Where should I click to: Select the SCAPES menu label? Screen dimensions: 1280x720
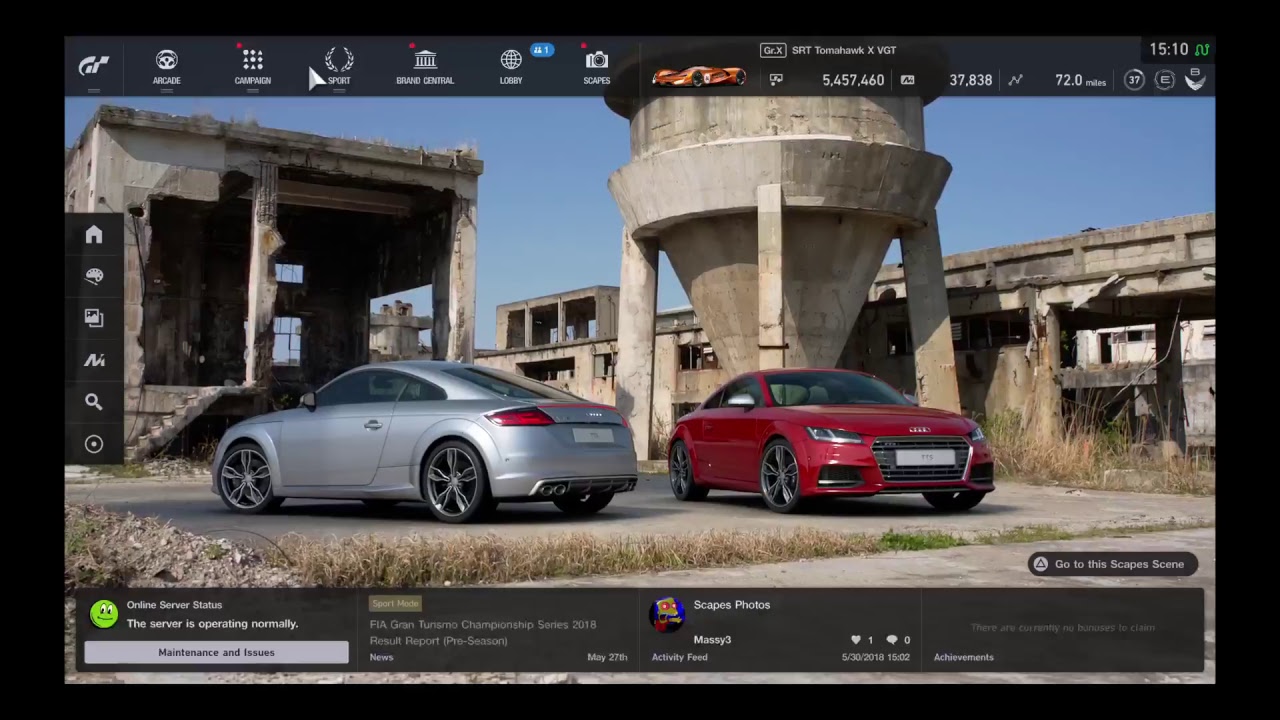click(x=597, y=81)
